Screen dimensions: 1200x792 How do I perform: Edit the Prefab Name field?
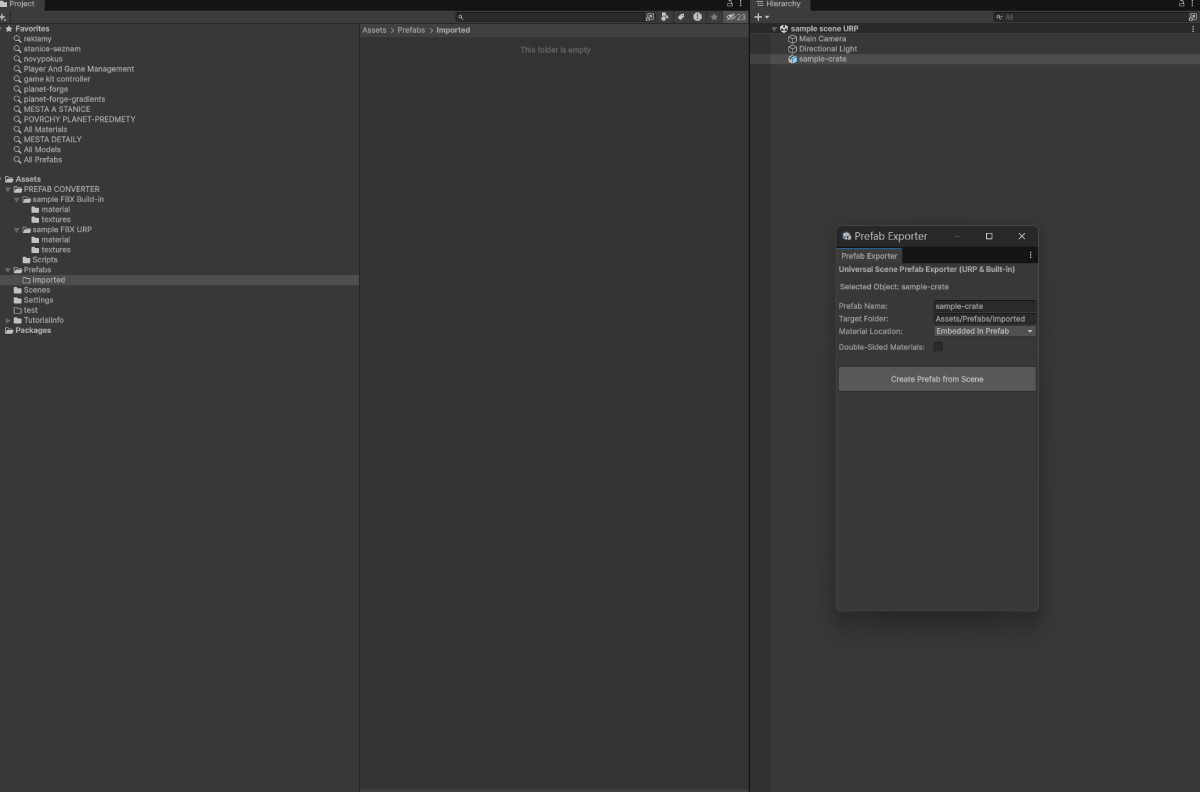(984, 306)
